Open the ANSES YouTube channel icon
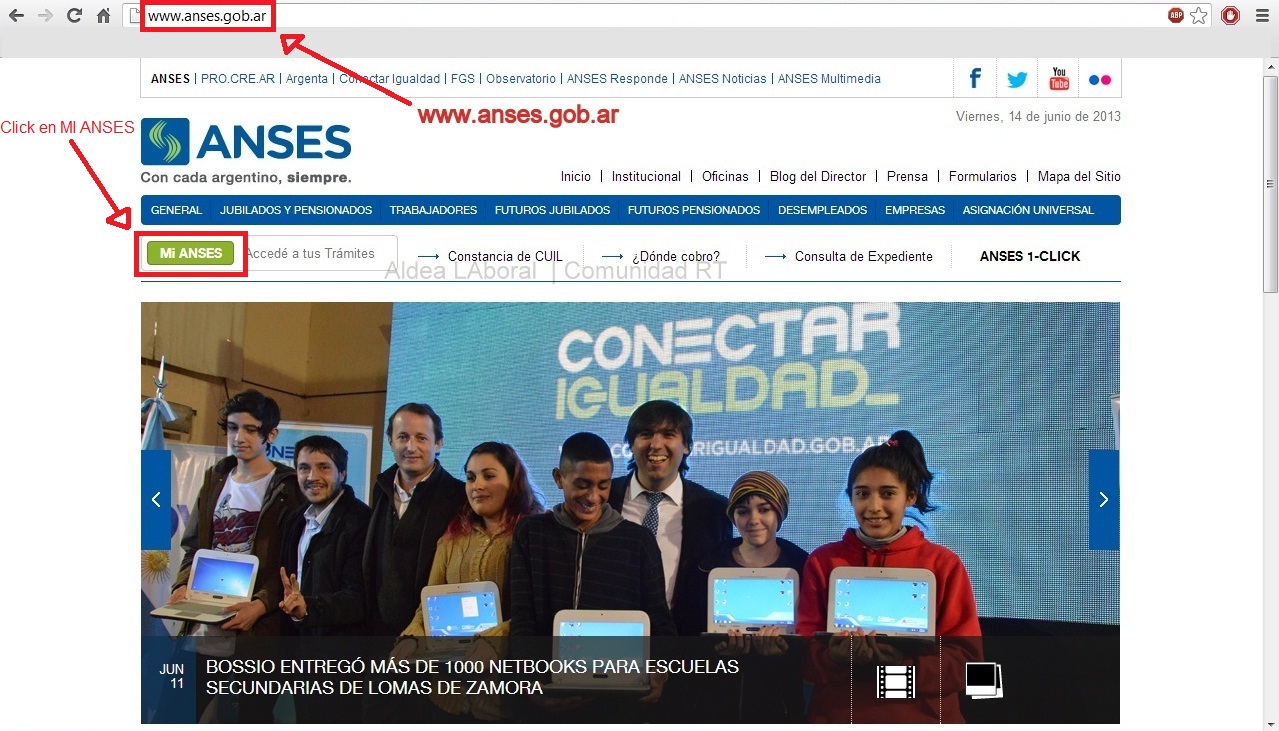The image size is (1279, 731). (1059, 79)
